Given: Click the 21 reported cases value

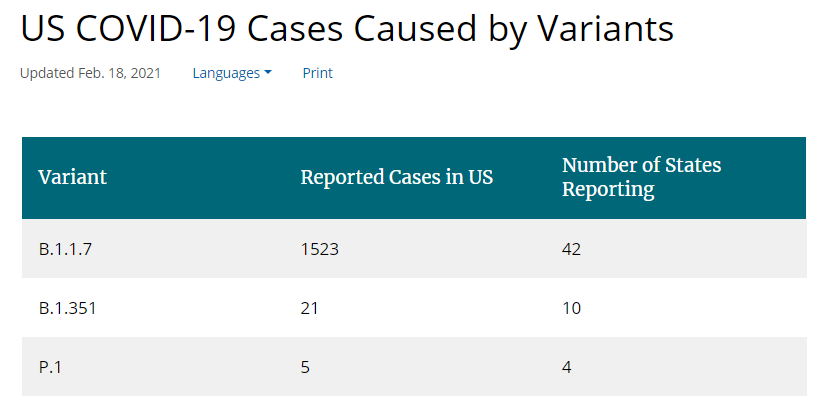Looking at the screenshot, I should pos(309,308).
